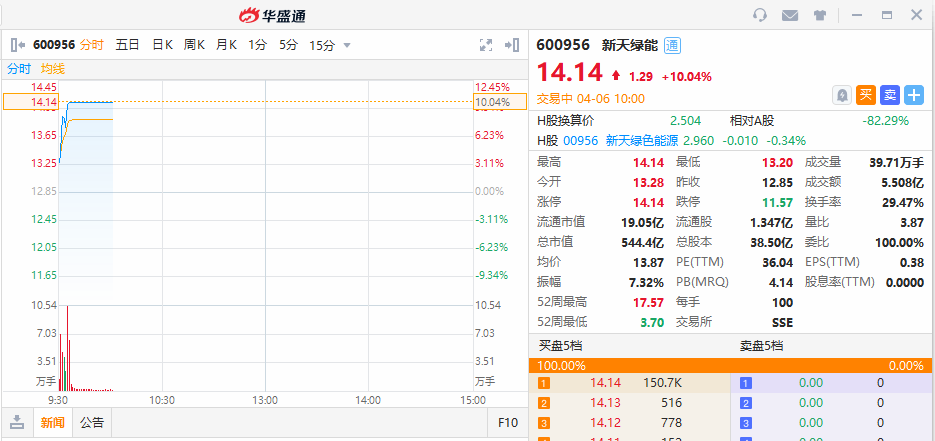This screenshot has width=935, height=441.
Task: Click the 相对A股 value -82.29%
Action: coord(886,121)
